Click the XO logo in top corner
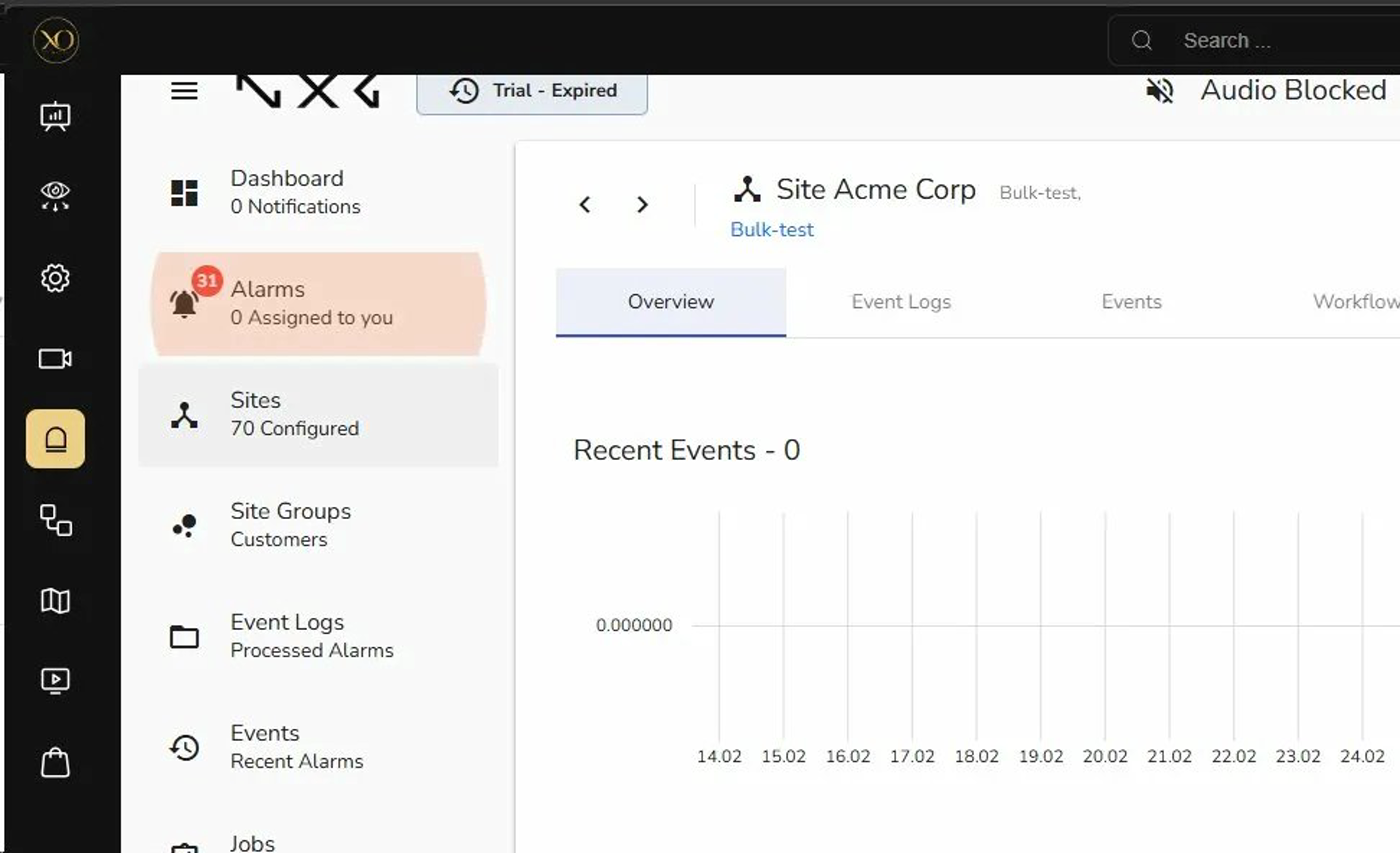 tap(55, 41)
